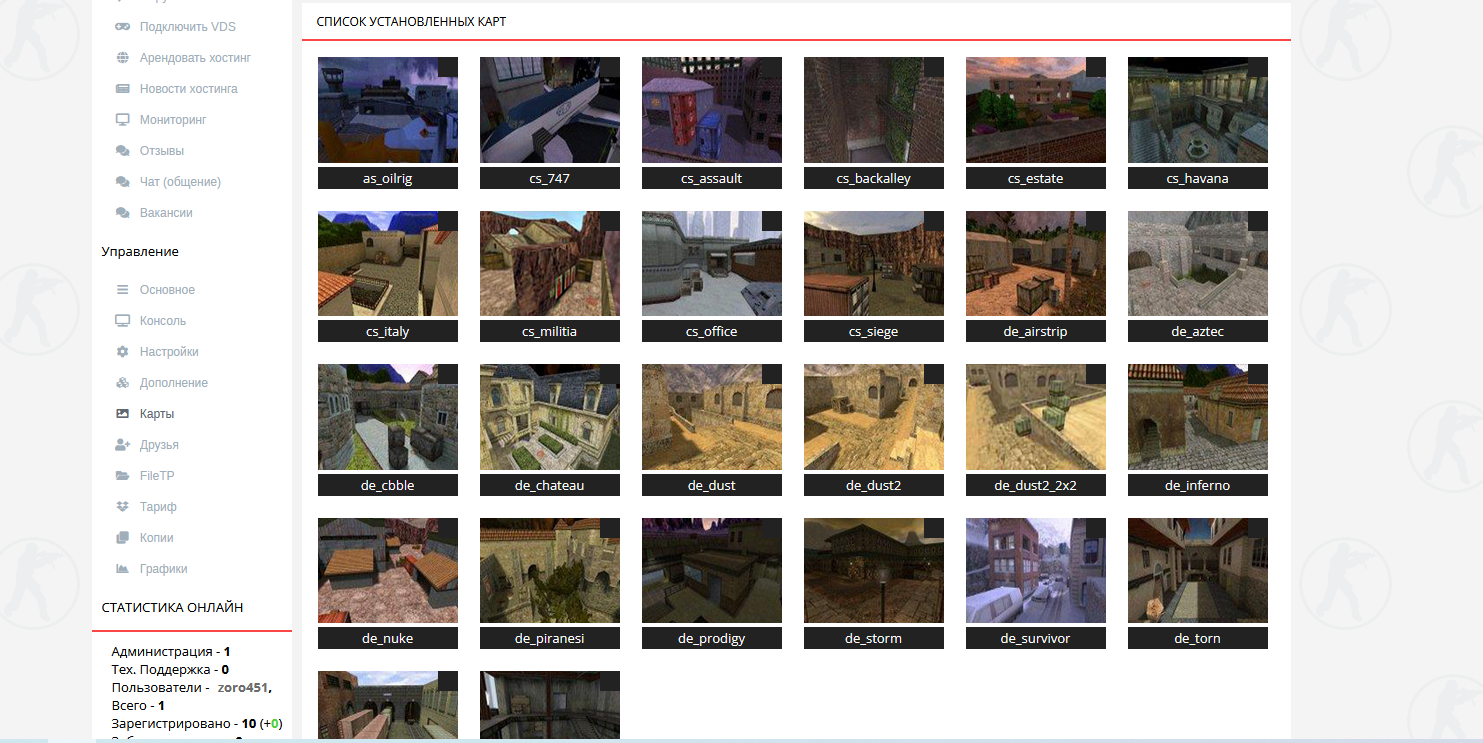Open reviews via the Отзывы chat-bubble icon
Image resolution: width=1483 pixels, height=743 pixels.
point(123,151)
